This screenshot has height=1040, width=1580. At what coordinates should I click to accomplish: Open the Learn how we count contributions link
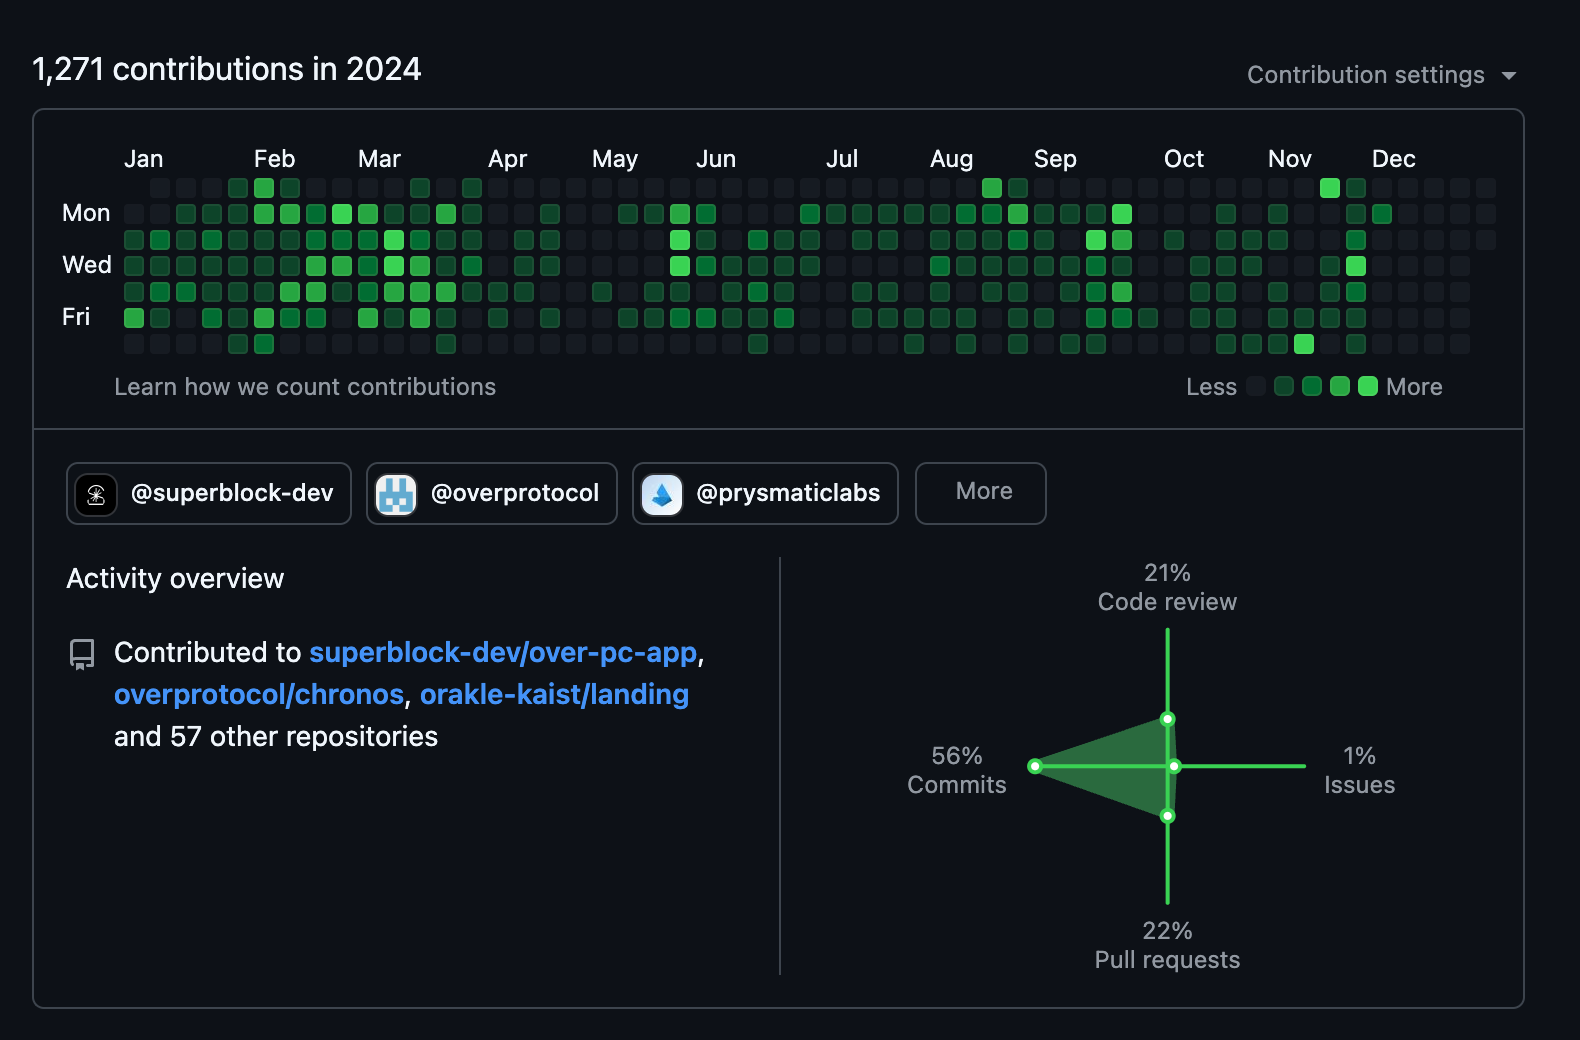[305, 387]
